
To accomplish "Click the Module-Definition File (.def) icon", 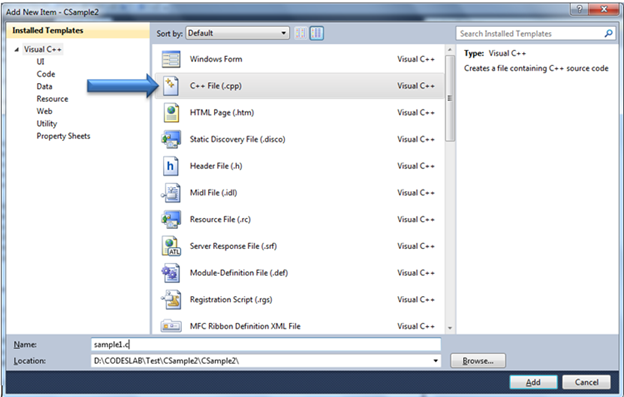I will tap(171, 273).
